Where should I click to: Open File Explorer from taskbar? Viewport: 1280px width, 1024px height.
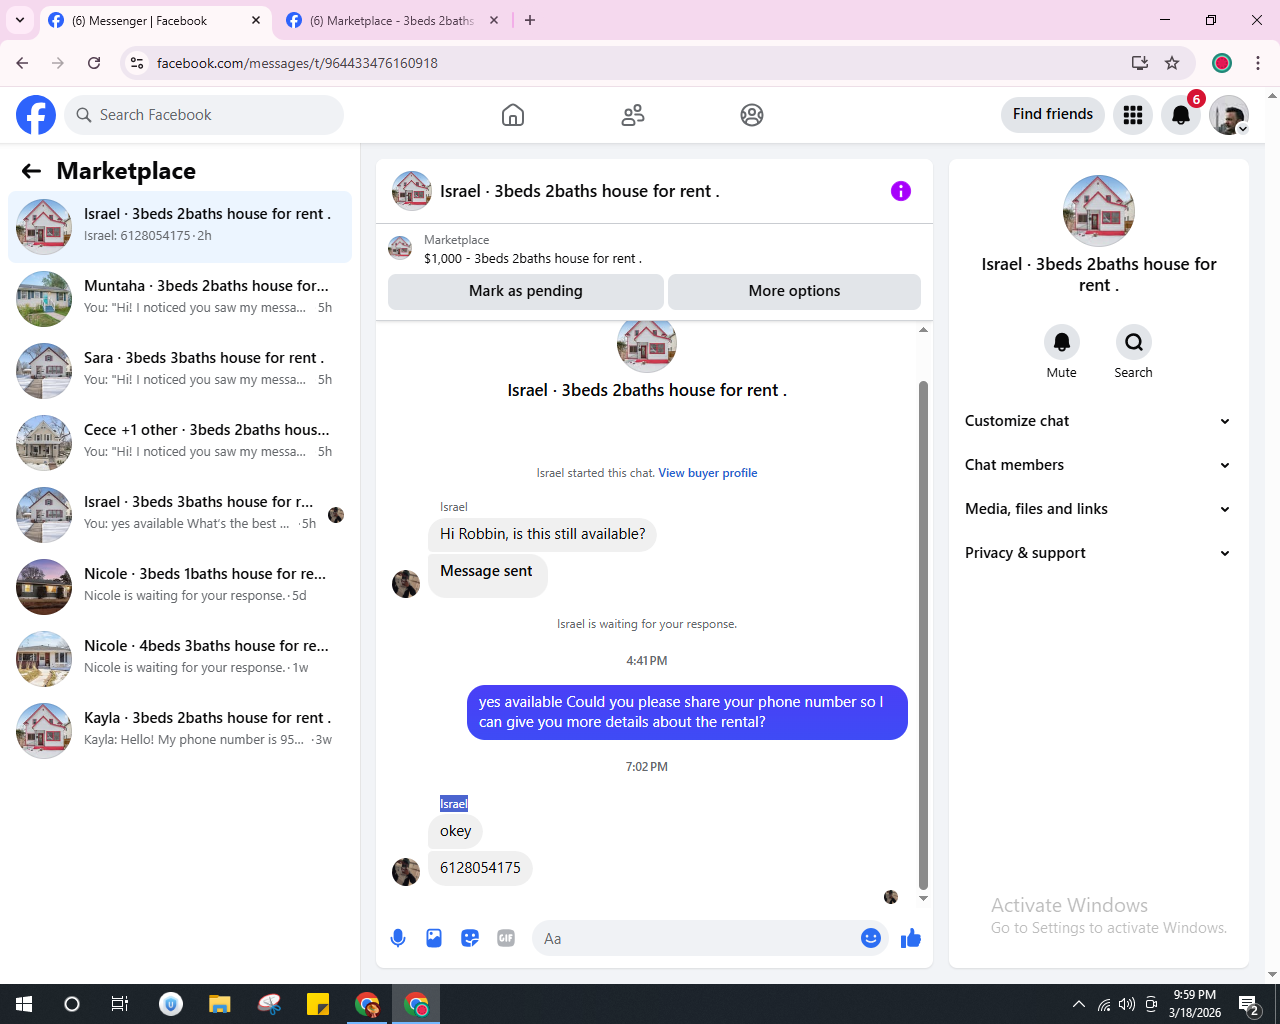[219, 1004]
